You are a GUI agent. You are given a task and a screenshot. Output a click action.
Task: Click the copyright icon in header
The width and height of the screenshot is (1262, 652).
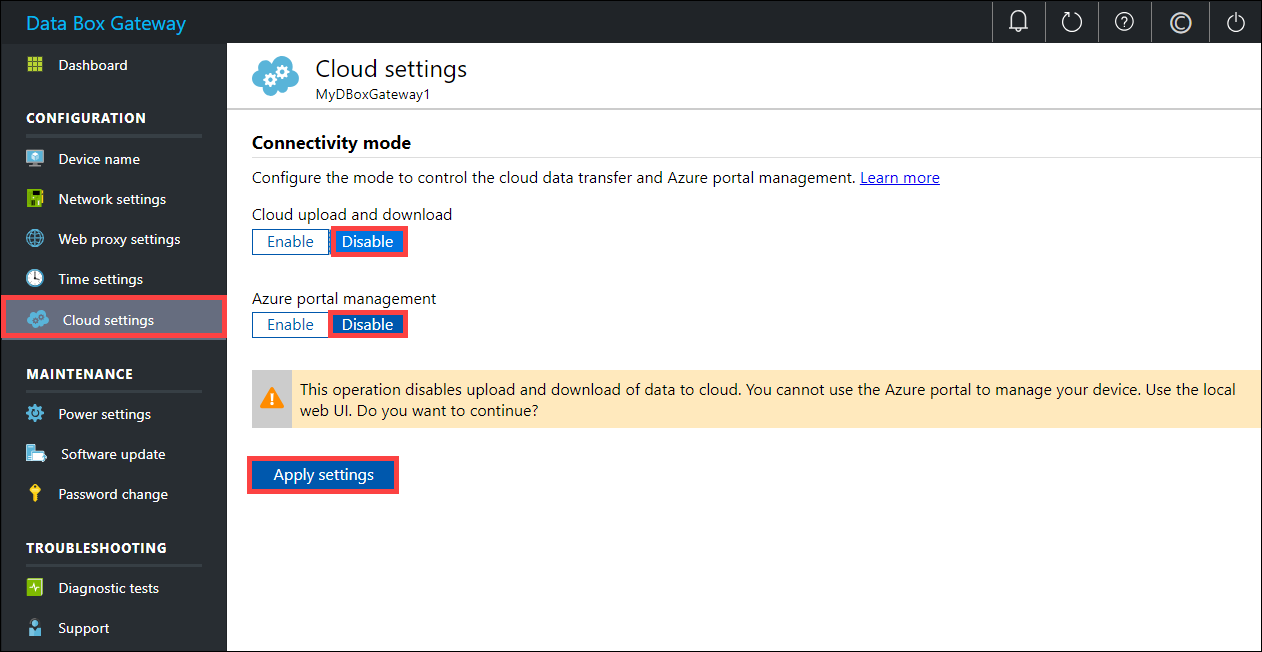(1180, 22)
